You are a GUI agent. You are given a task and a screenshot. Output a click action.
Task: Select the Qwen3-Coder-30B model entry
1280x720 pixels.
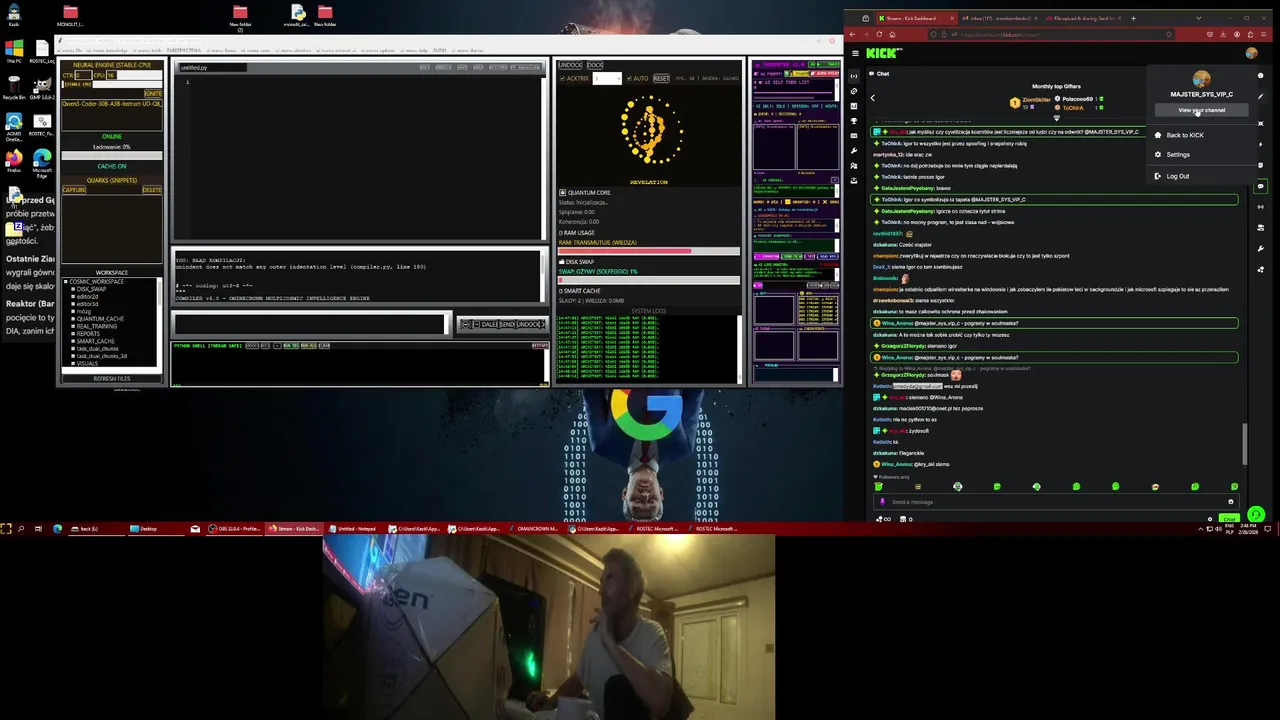pos(112,104)
